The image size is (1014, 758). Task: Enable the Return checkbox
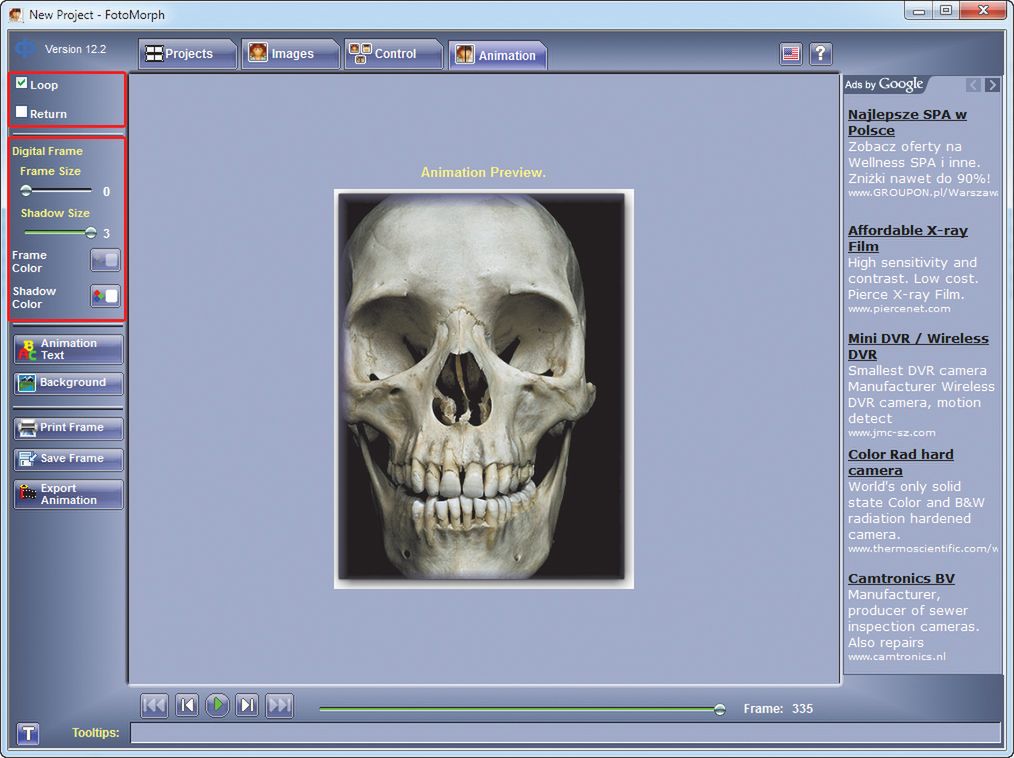[22, 112]
